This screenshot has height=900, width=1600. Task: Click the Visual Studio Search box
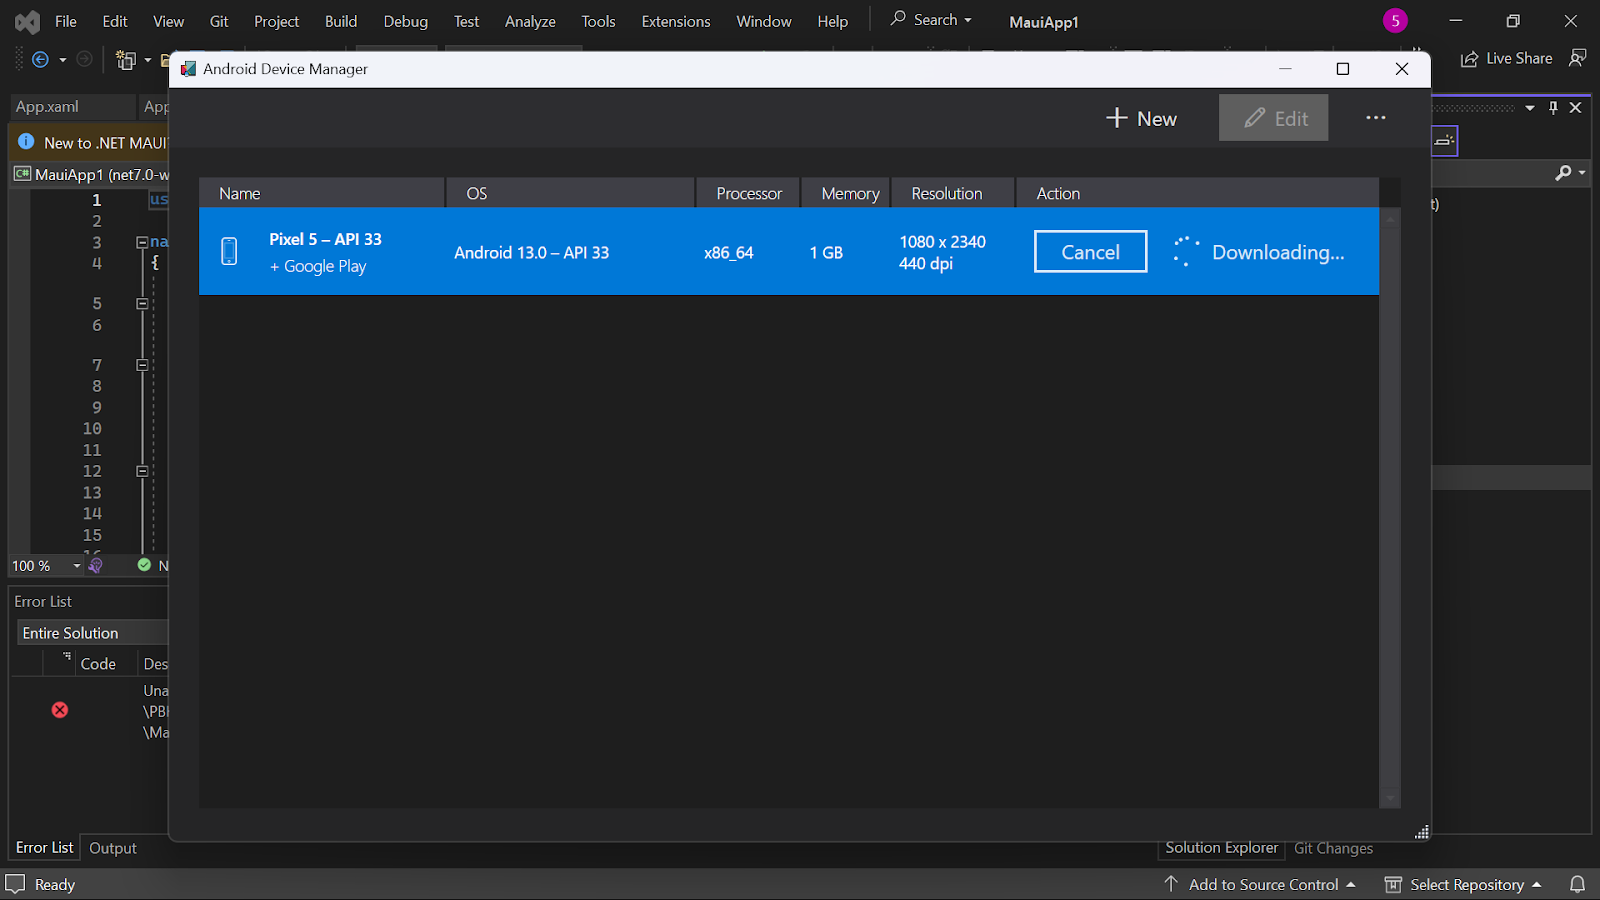coord(931,20)
